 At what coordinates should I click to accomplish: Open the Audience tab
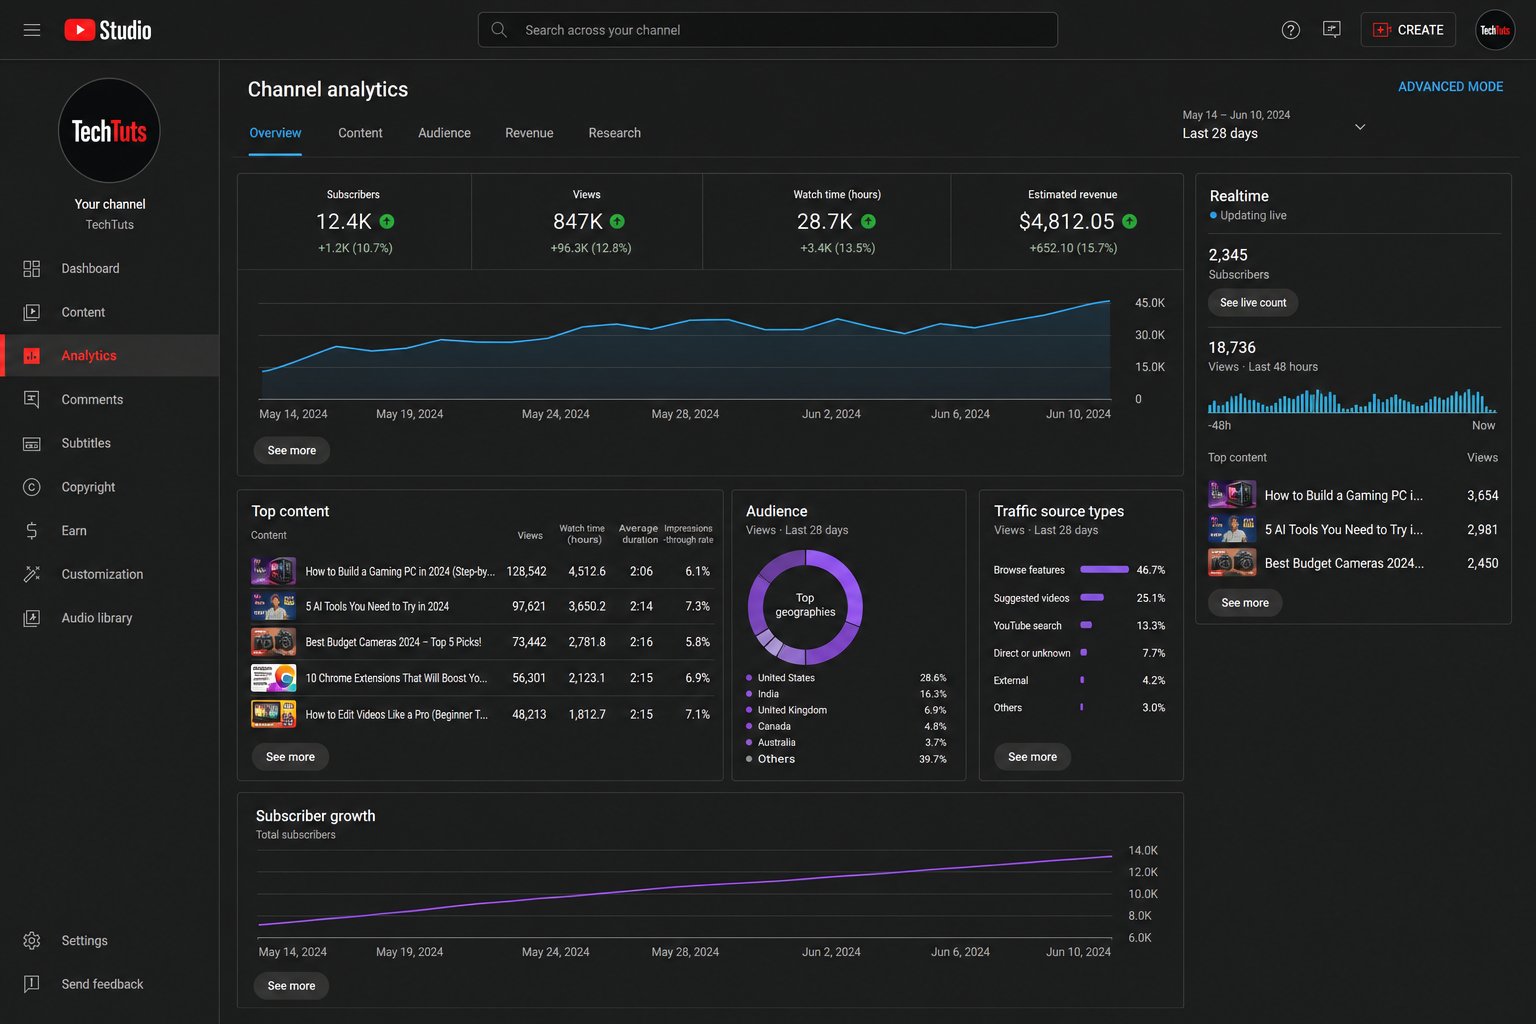(444, 133)
